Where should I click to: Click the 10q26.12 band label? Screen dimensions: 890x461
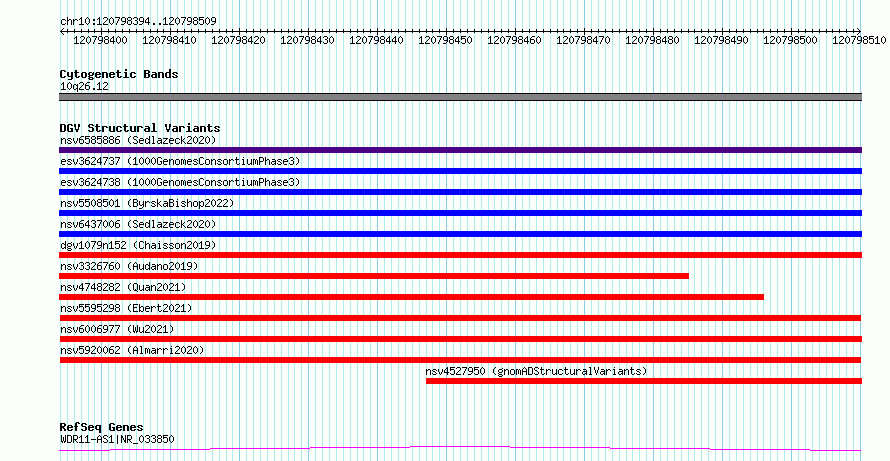tap(84, 87)
